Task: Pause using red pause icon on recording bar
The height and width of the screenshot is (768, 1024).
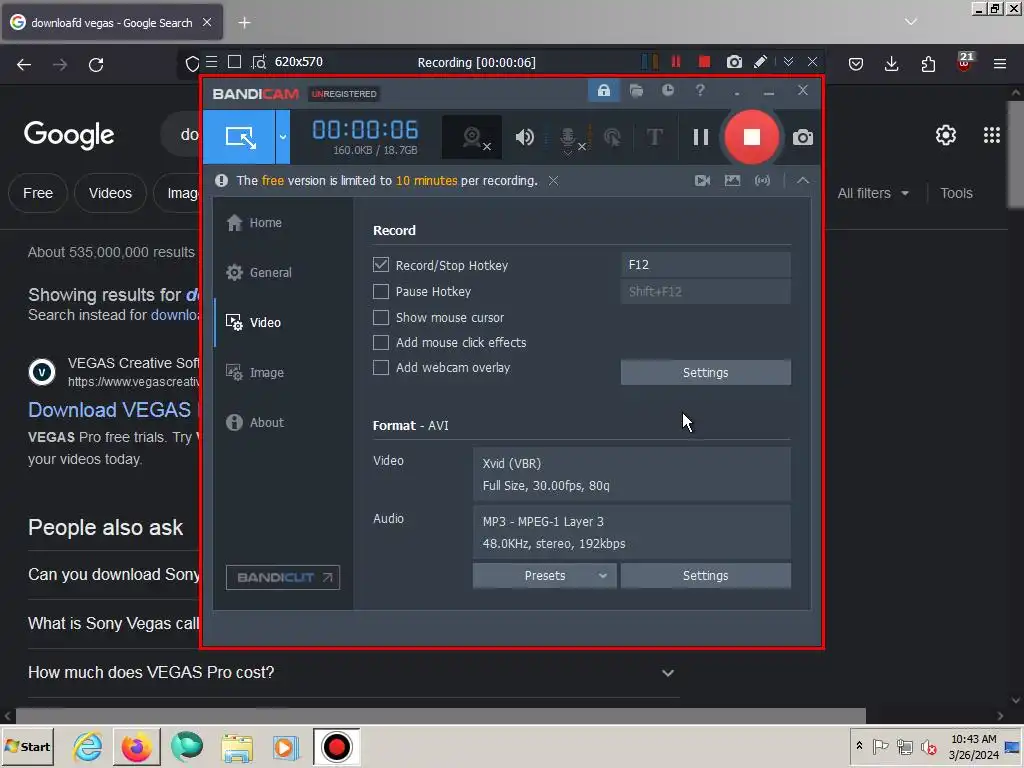Action: pyautogui.click(x=676, y=62)
